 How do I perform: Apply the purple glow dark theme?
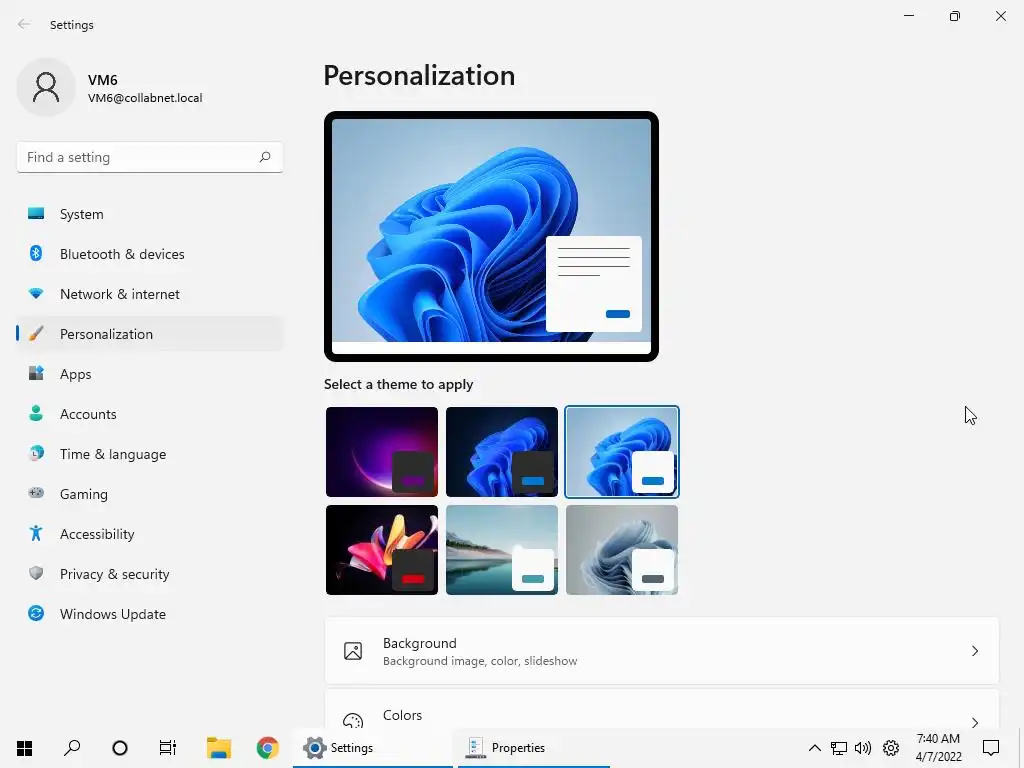tap(382, 452)
